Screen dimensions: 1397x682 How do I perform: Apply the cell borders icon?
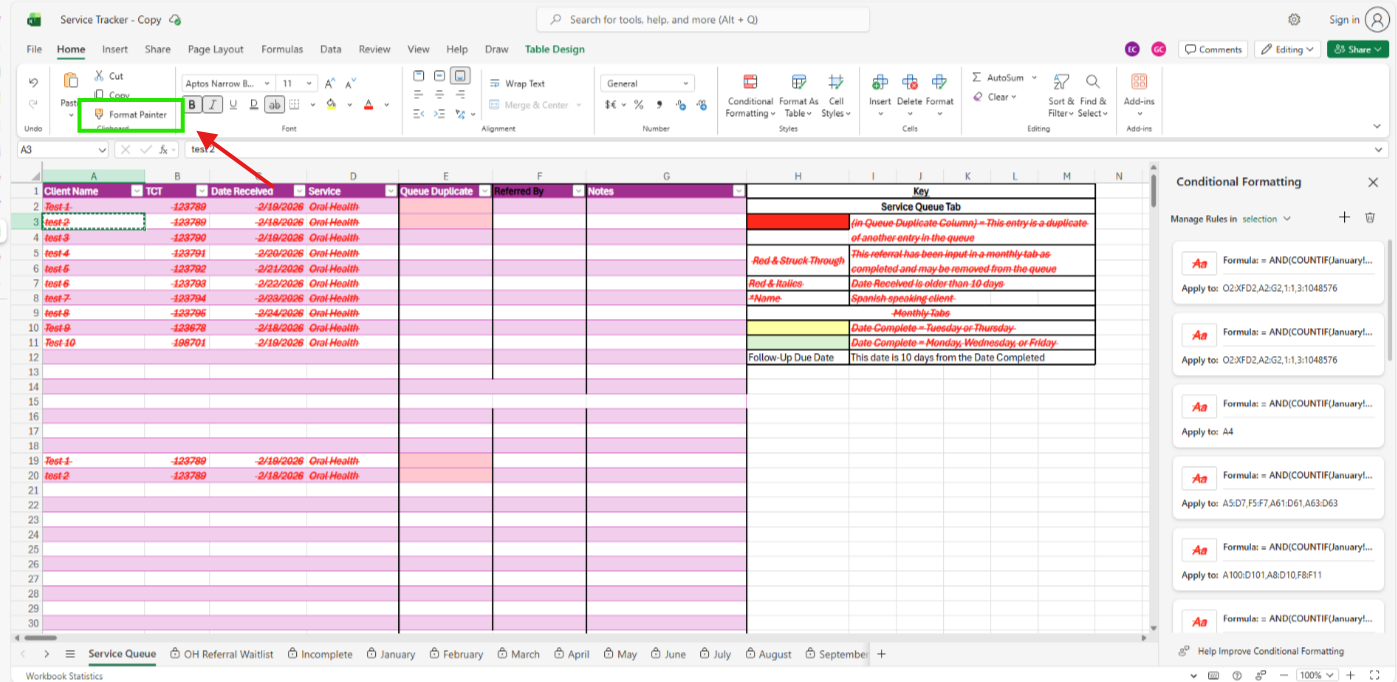[294, 104]
